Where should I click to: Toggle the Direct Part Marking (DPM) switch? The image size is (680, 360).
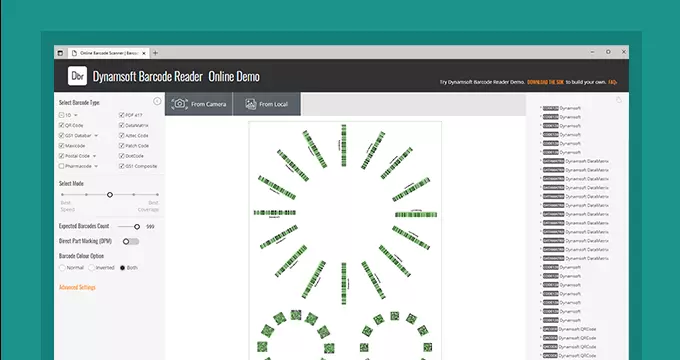(131, 242)
